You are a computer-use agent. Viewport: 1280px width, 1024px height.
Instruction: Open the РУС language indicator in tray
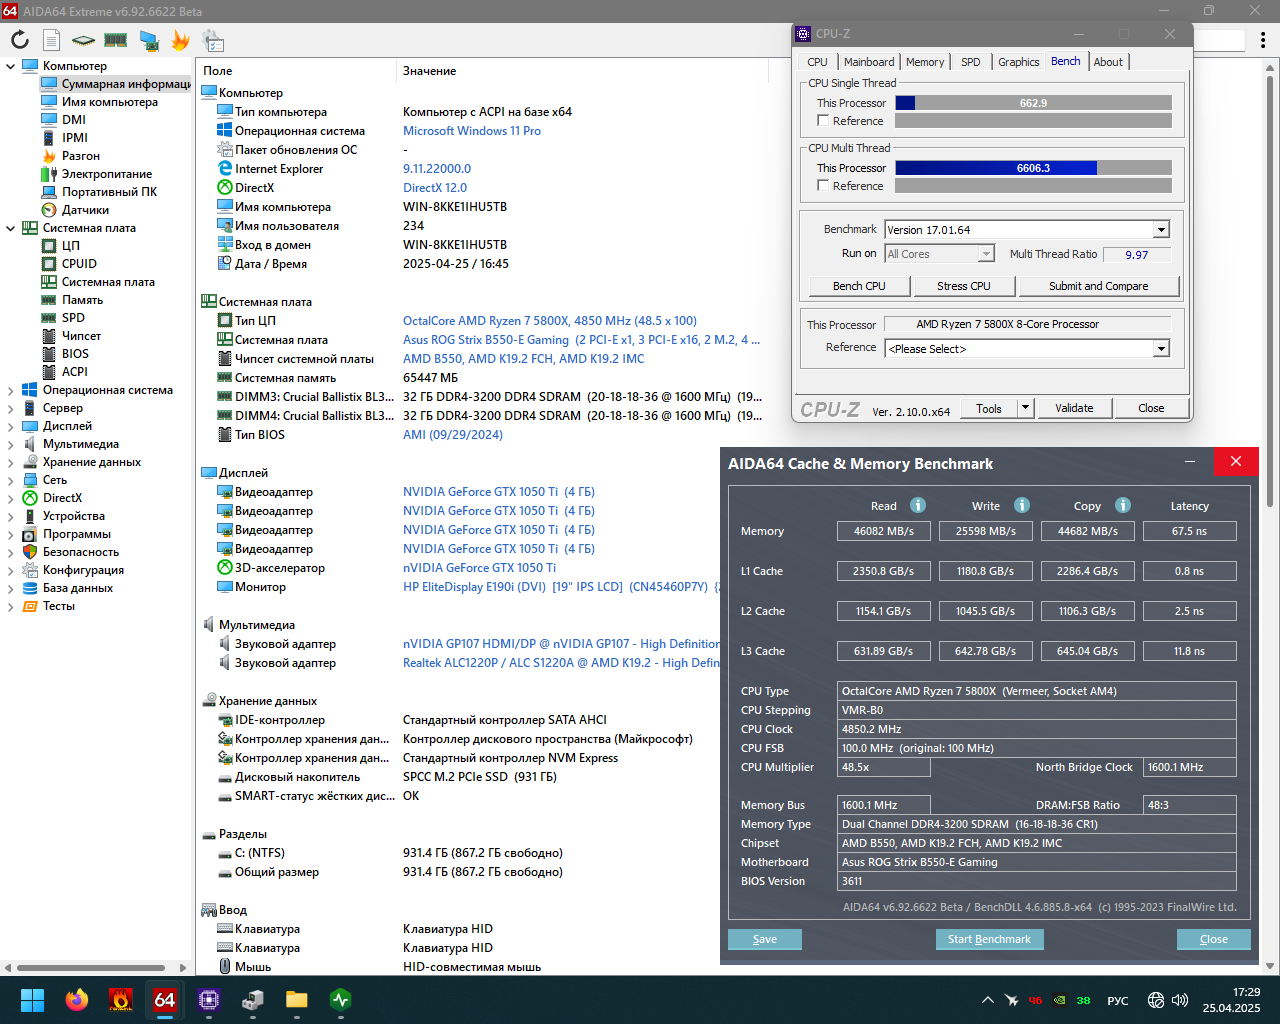[x=1118, y=1000]
